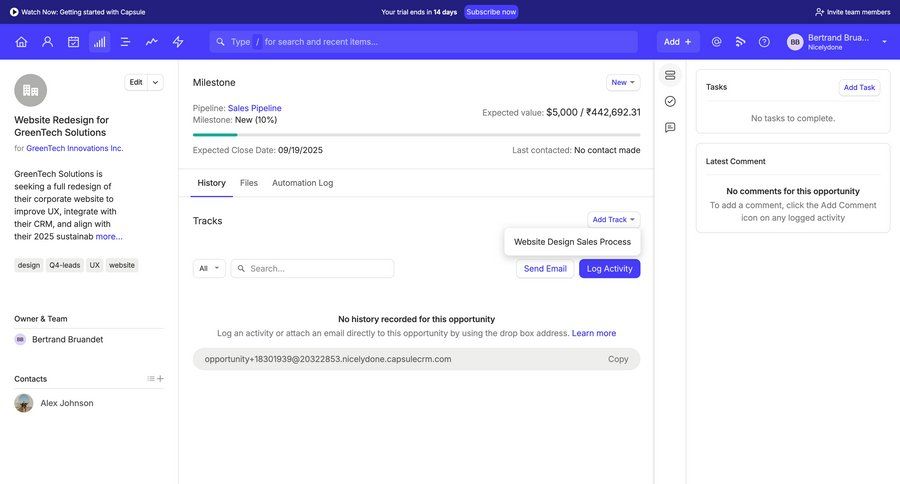The width and height of the screenshot is (900, 484).
Task: Show the tasks checkmark icon in side rail
Action: [670, 102]
